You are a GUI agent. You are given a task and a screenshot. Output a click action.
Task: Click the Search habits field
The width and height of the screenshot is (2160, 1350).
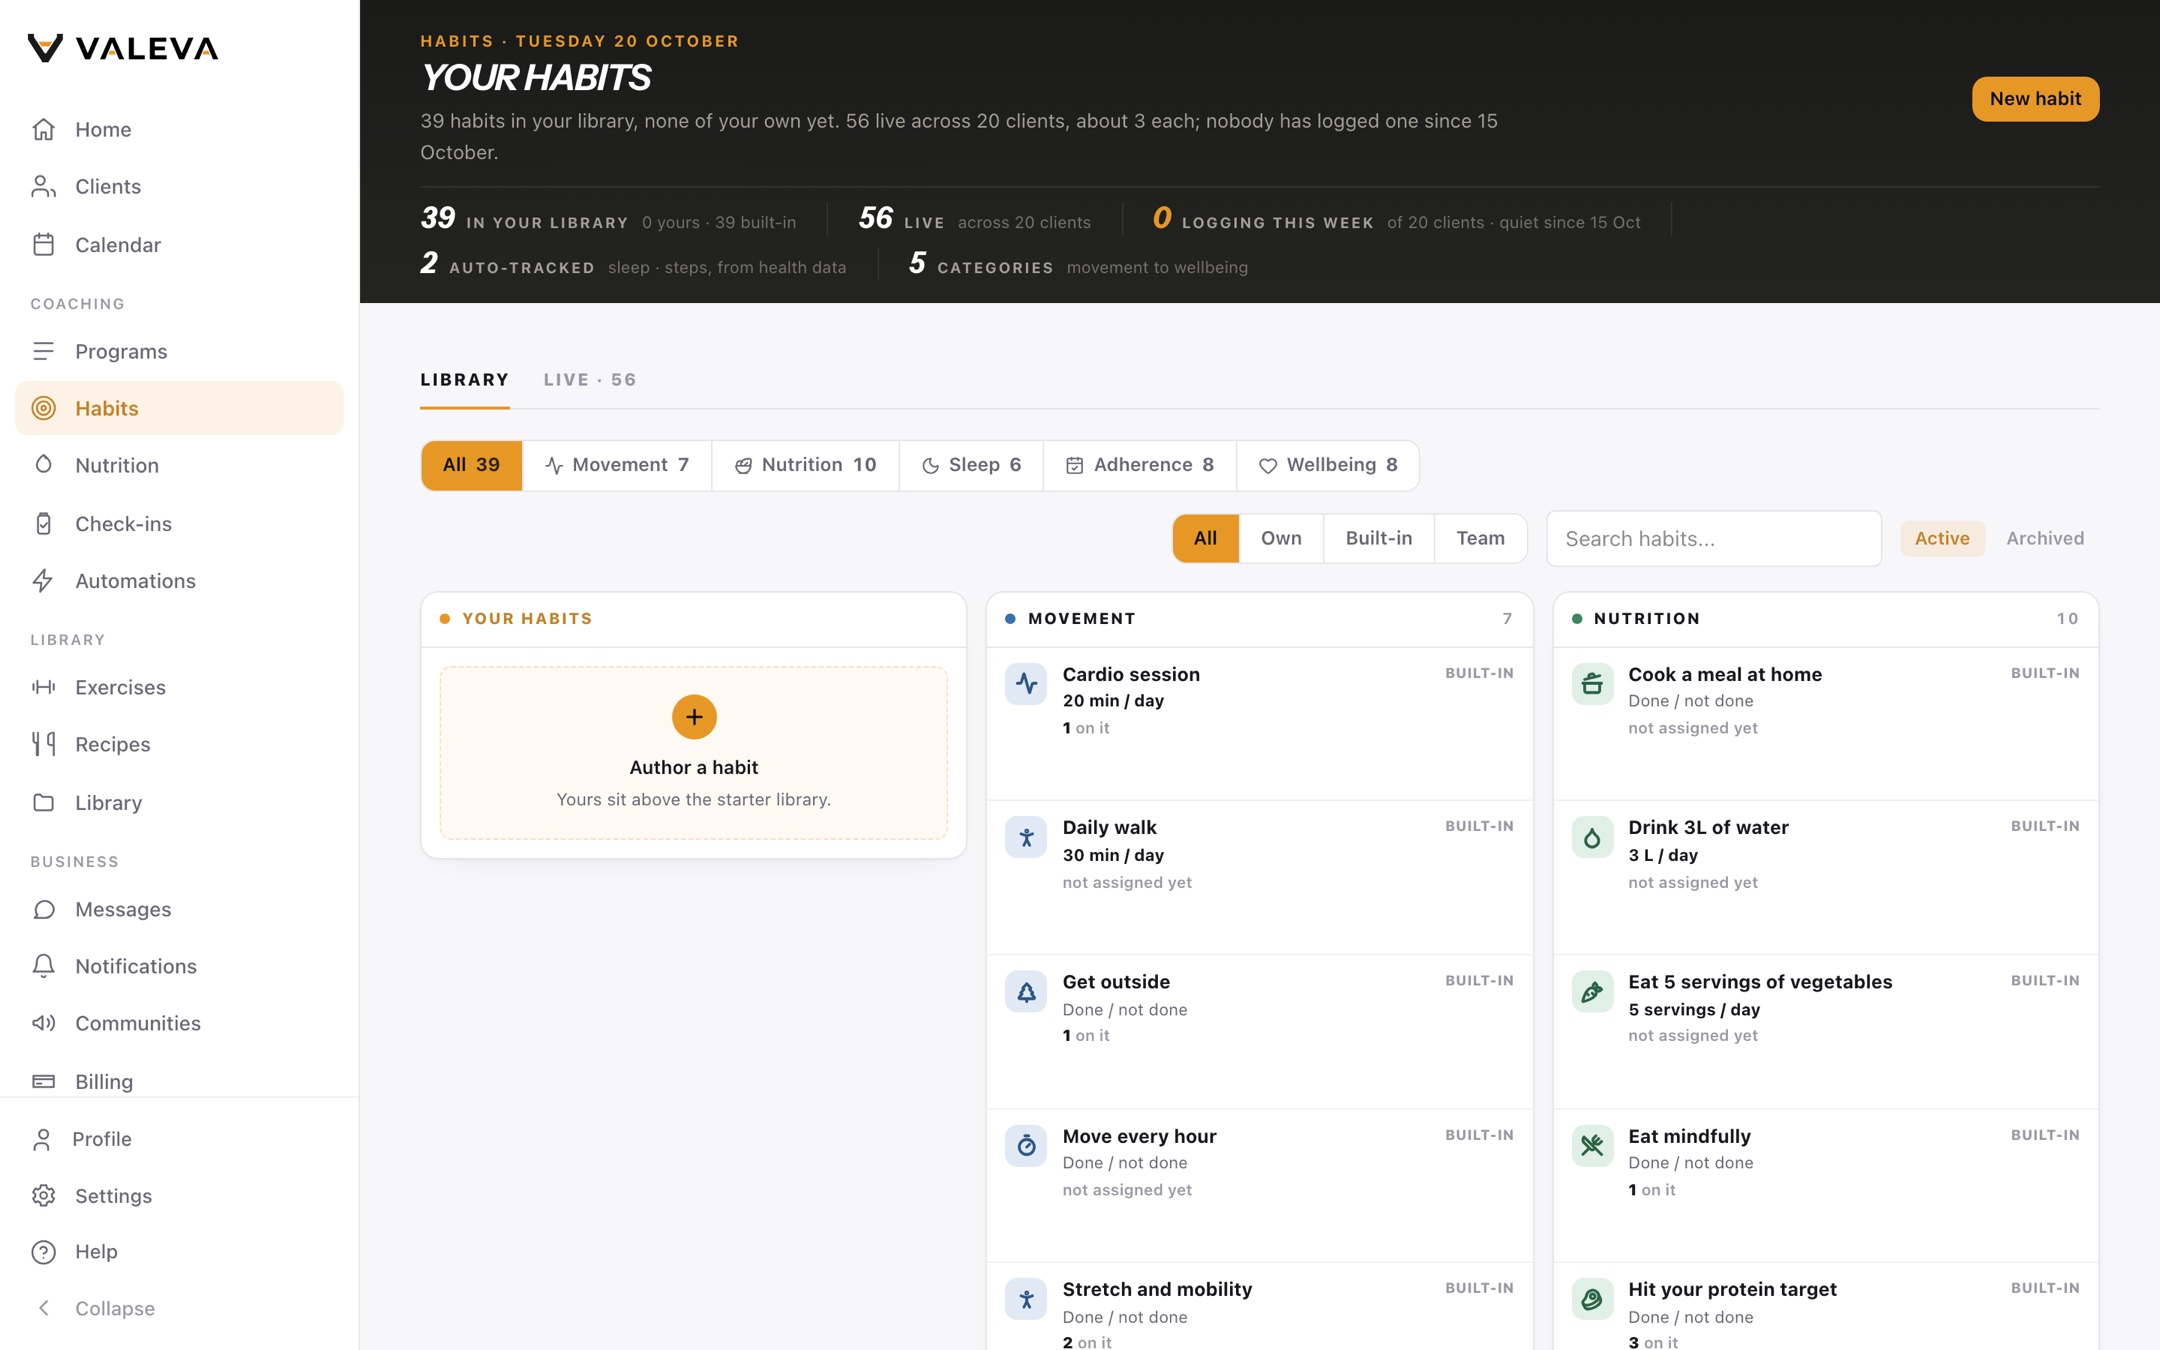coord(1714,538)
